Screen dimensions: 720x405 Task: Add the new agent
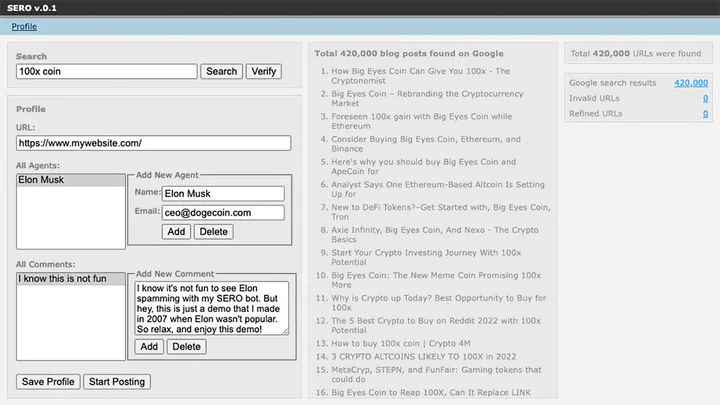click(x=176, y=231)
